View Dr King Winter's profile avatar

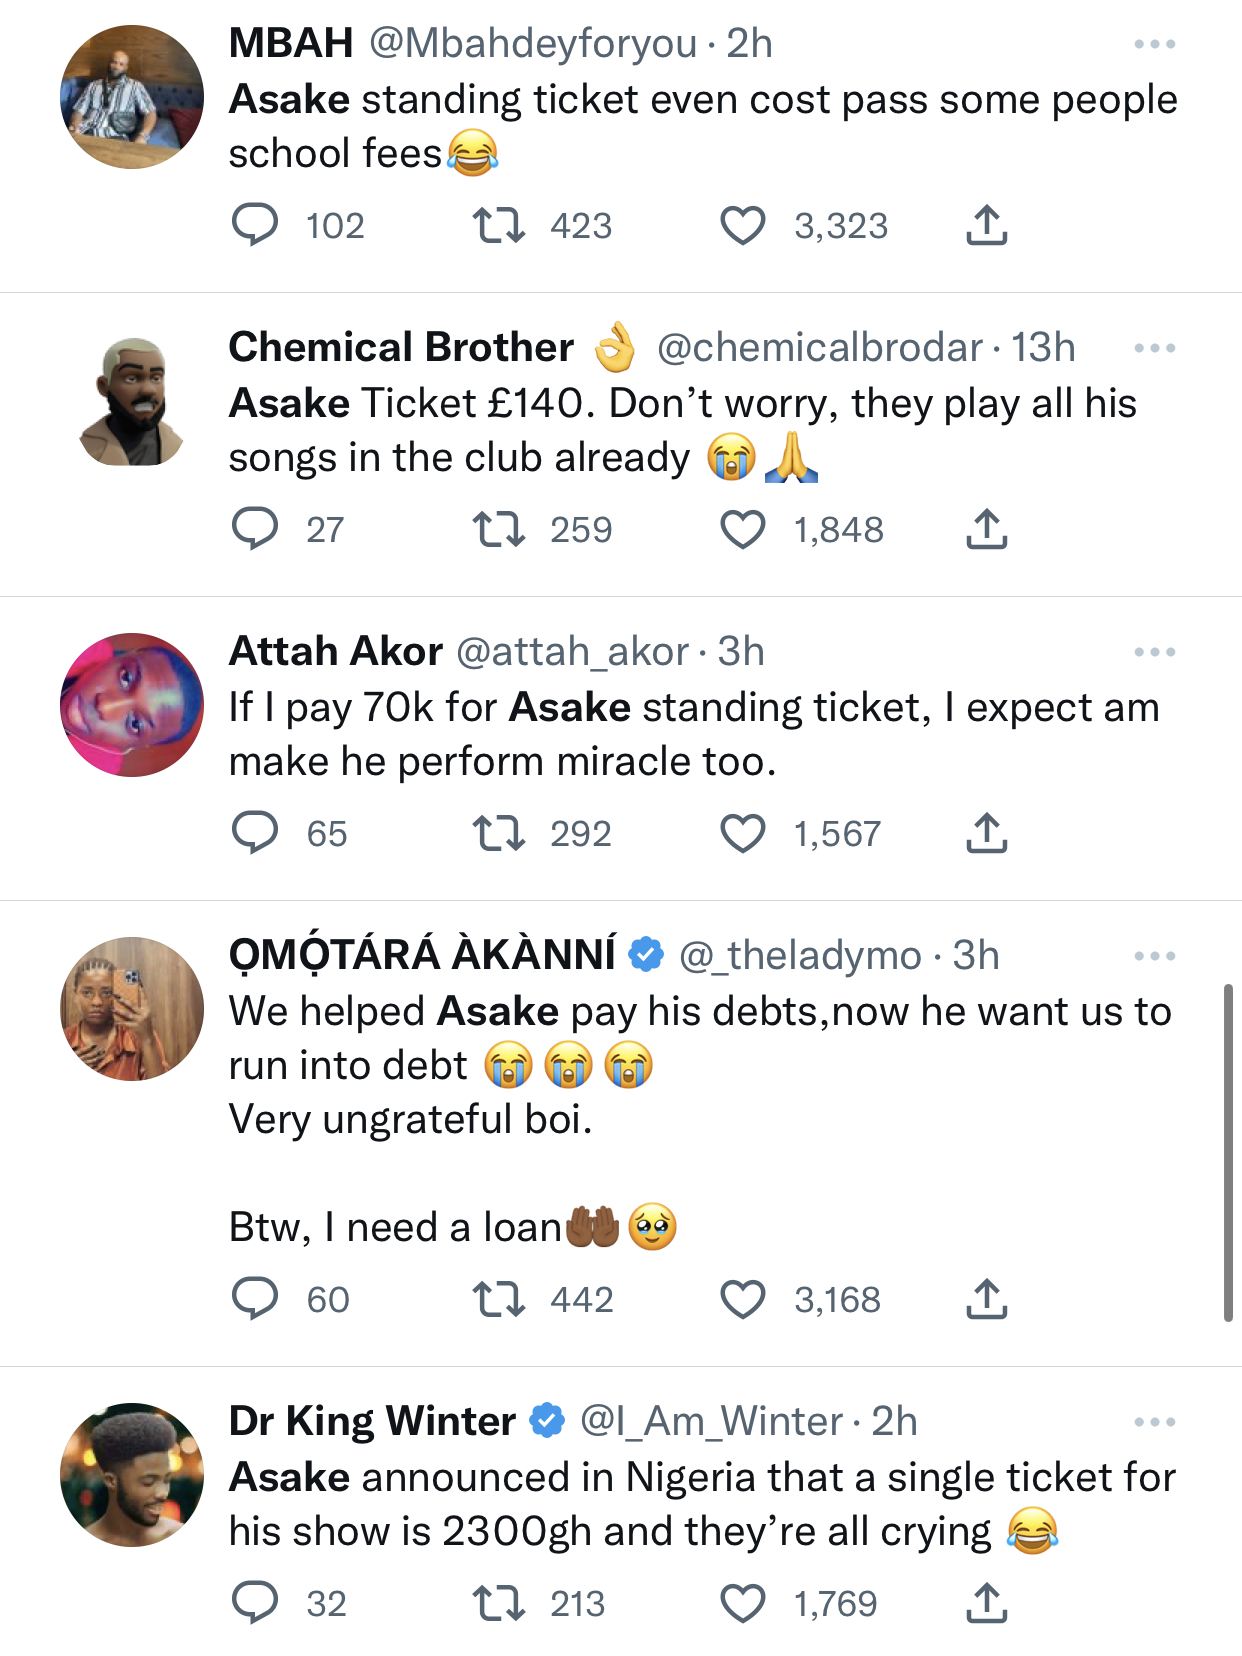(132, 1475)
